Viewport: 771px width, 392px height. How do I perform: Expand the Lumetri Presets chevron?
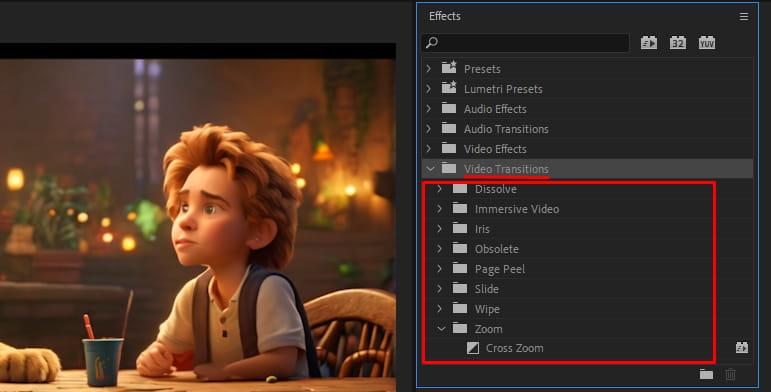(429, 89)
